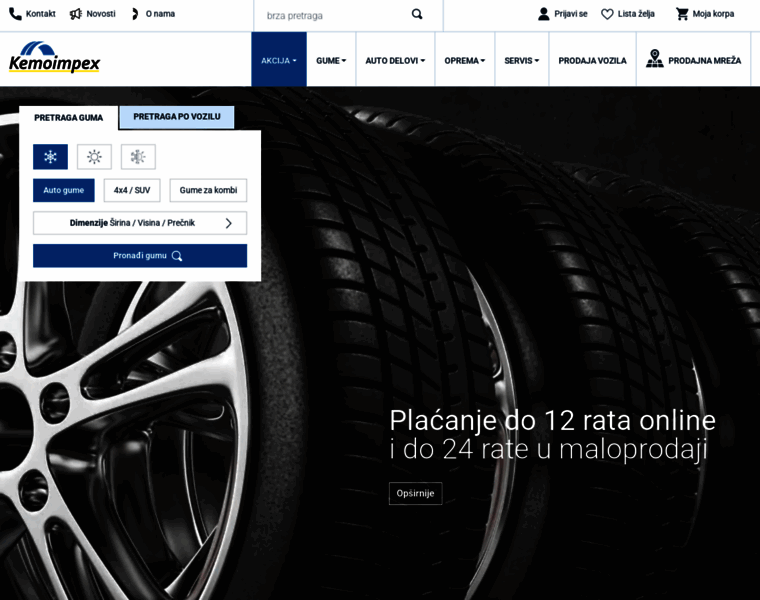This screenshot has width=760, height=600.
Task: Open the Dimenzije Širina / Visina / Prečnik selector
Action: tap(140, 223)
